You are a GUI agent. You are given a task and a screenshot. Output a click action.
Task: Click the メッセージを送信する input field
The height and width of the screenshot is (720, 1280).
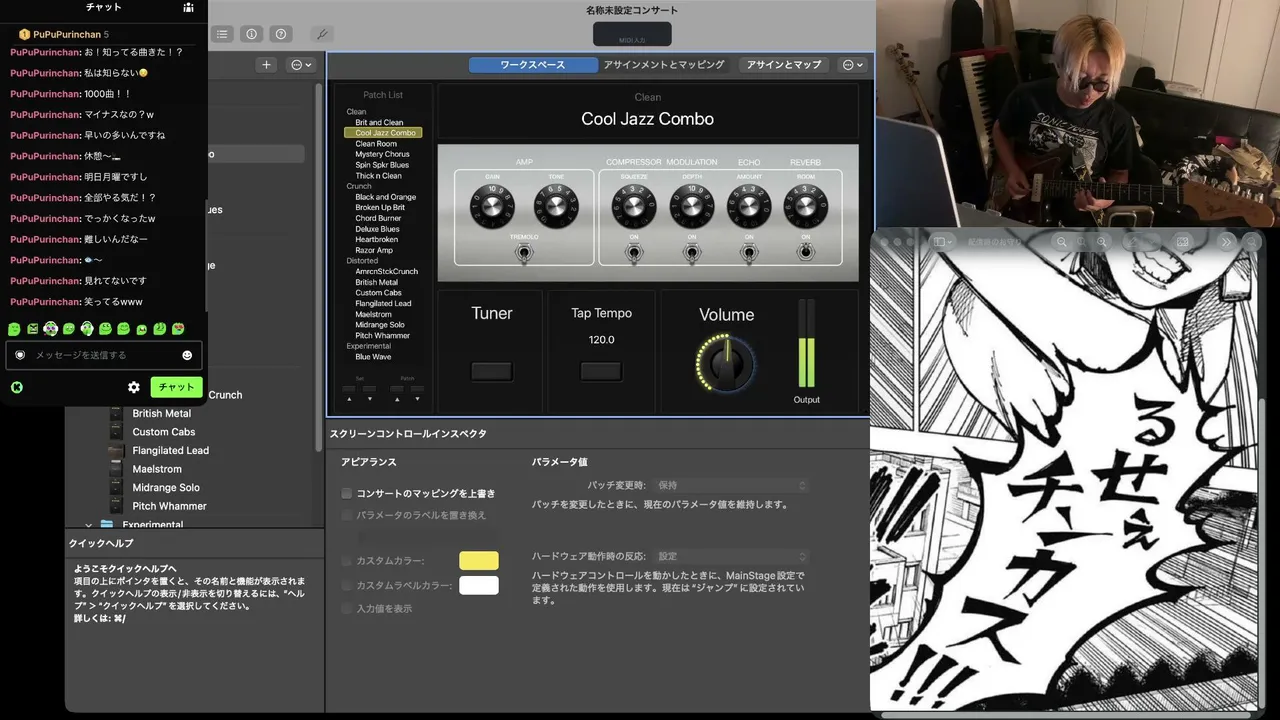pyautogui.click(x=104, y=355)
